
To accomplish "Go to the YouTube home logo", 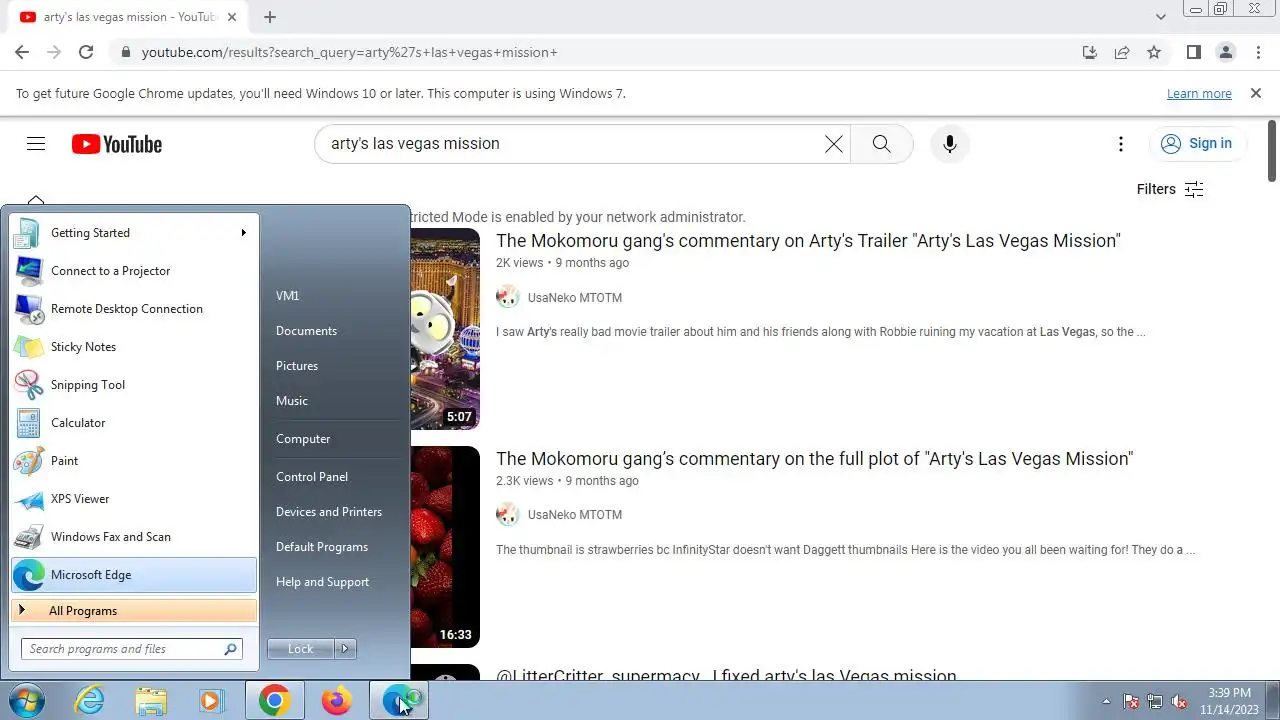I will 117,144.
